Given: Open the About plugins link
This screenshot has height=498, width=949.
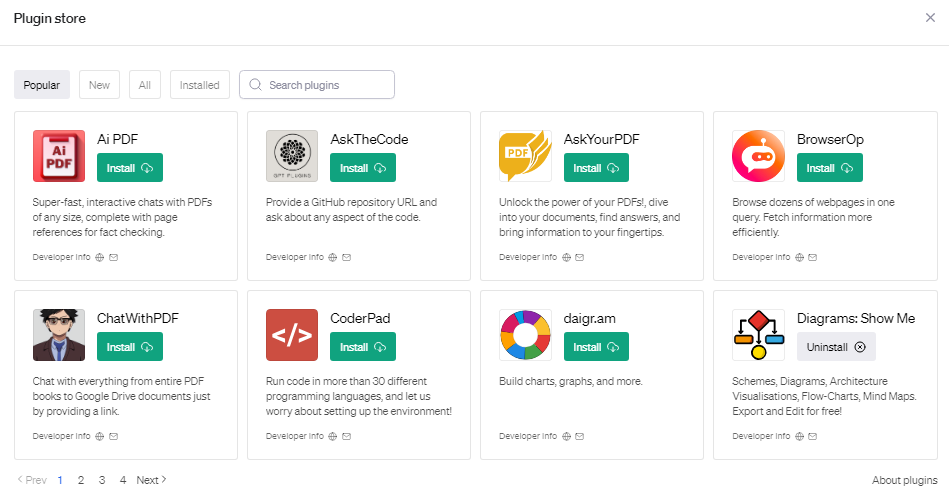Looking at the screenshot, I should point(904,480).
